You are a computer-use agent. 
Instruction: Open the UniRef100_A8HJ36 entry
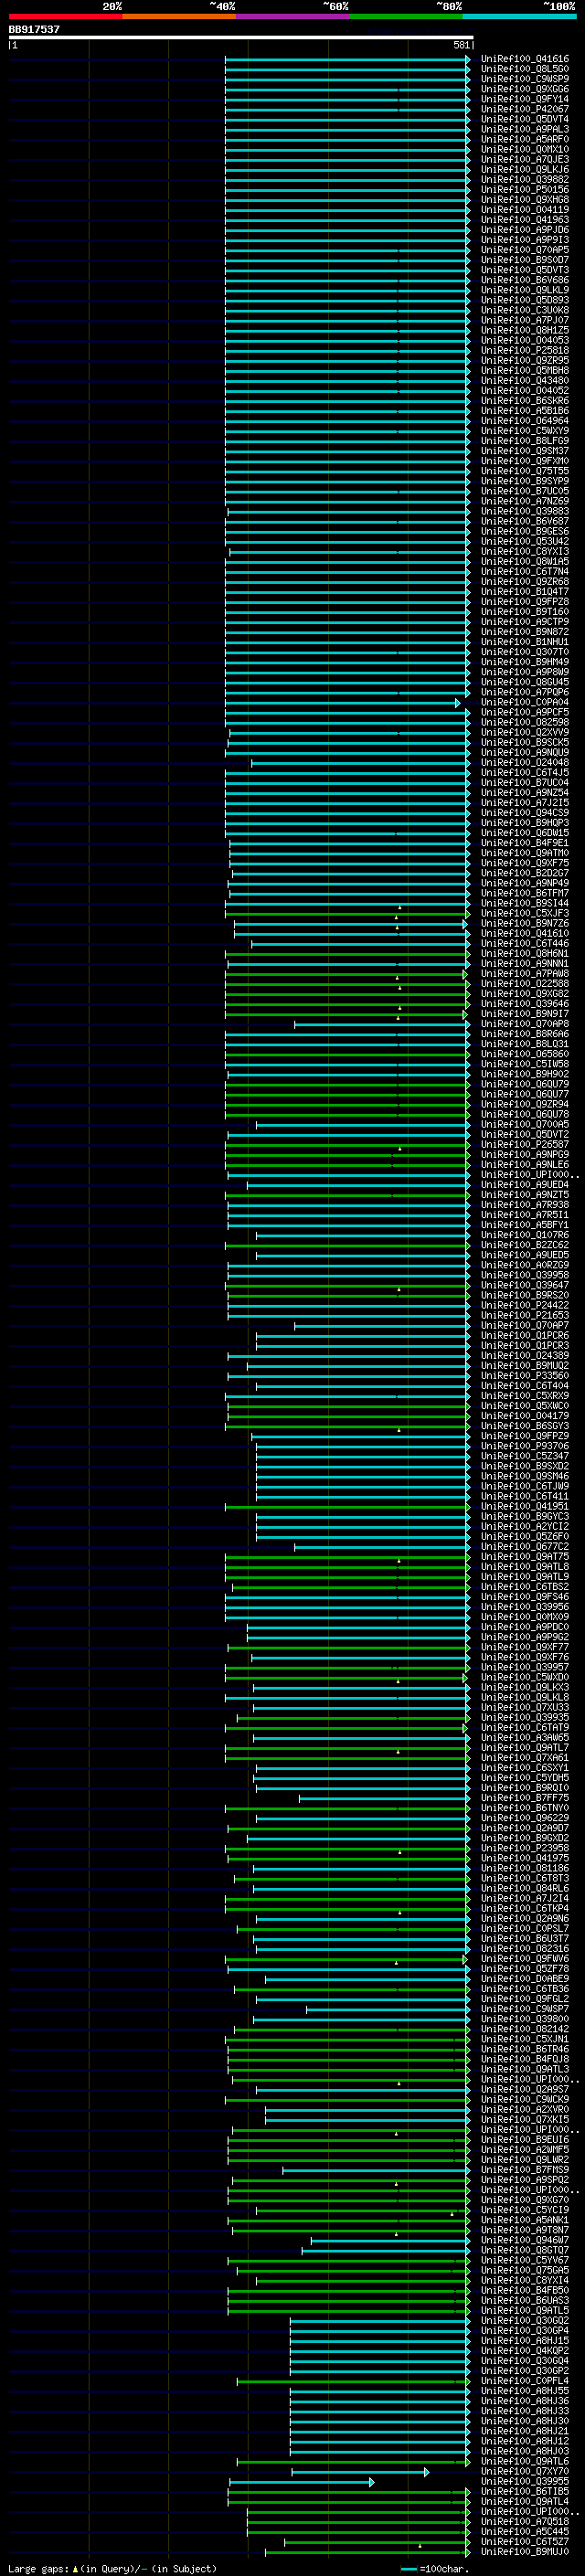pyautogui.click(x=525, y=2401)
